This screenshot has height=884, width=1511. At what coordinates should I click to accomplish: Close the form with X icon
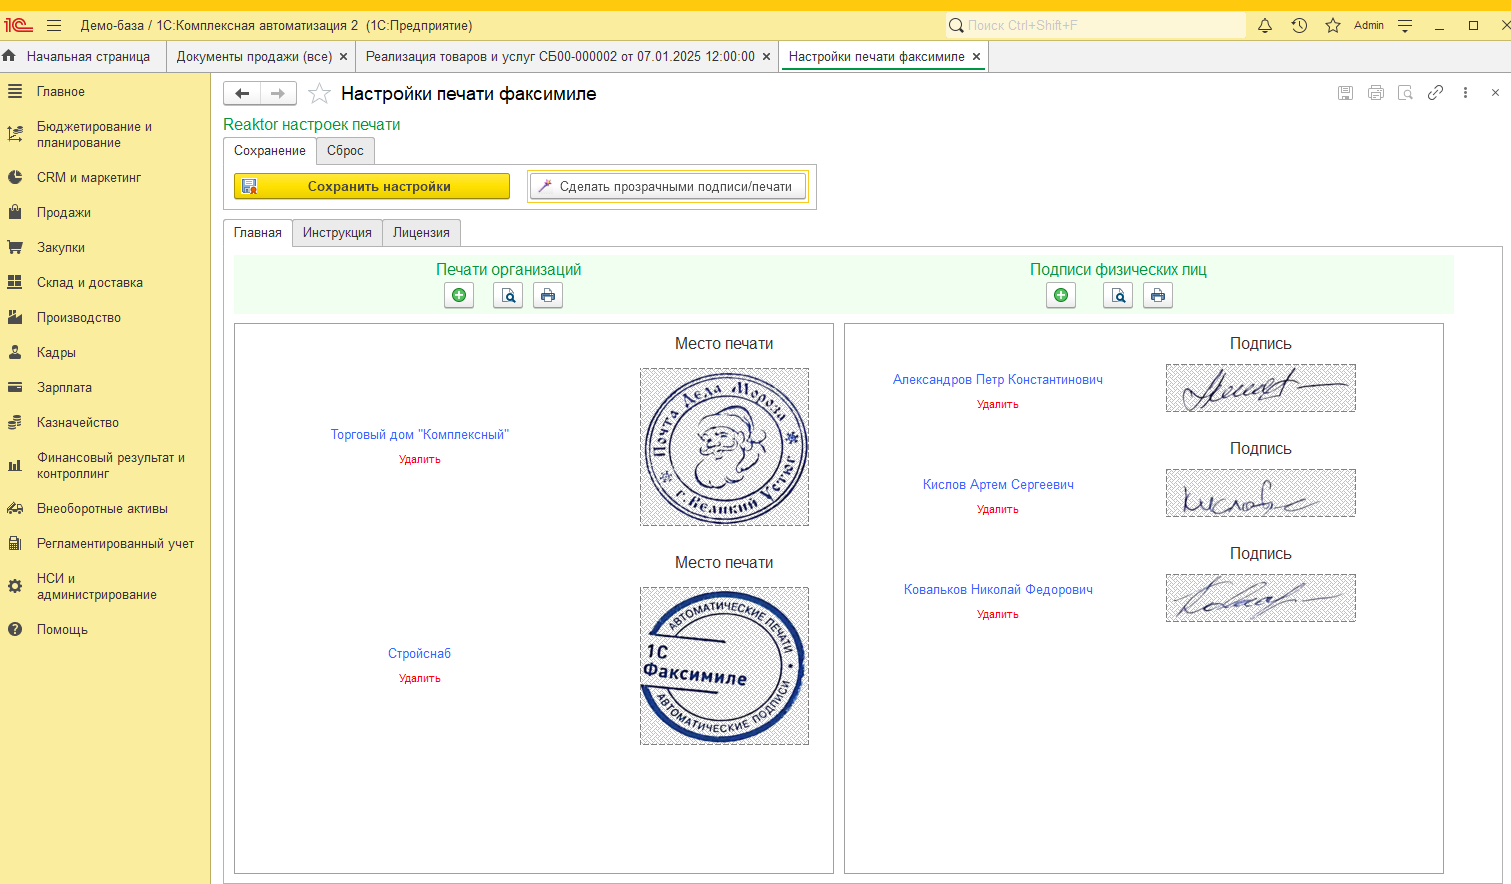coord(1495,93)
